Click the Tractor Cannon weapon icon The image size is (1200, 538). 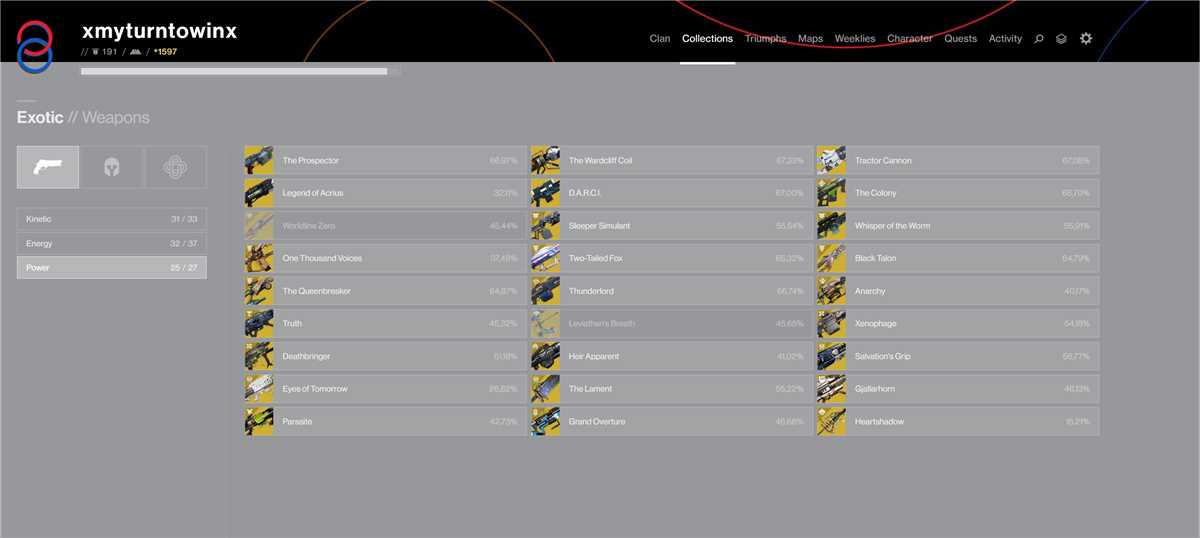[x=832, y=161]
